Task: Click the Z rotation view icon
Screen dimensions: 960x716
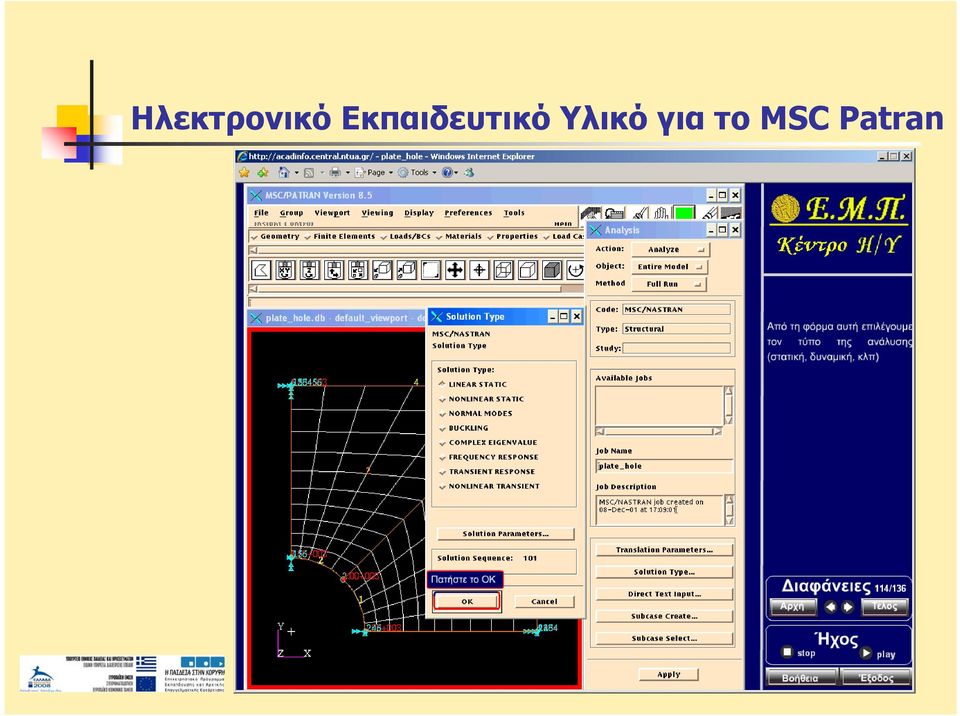Action: tap(309, 270)
